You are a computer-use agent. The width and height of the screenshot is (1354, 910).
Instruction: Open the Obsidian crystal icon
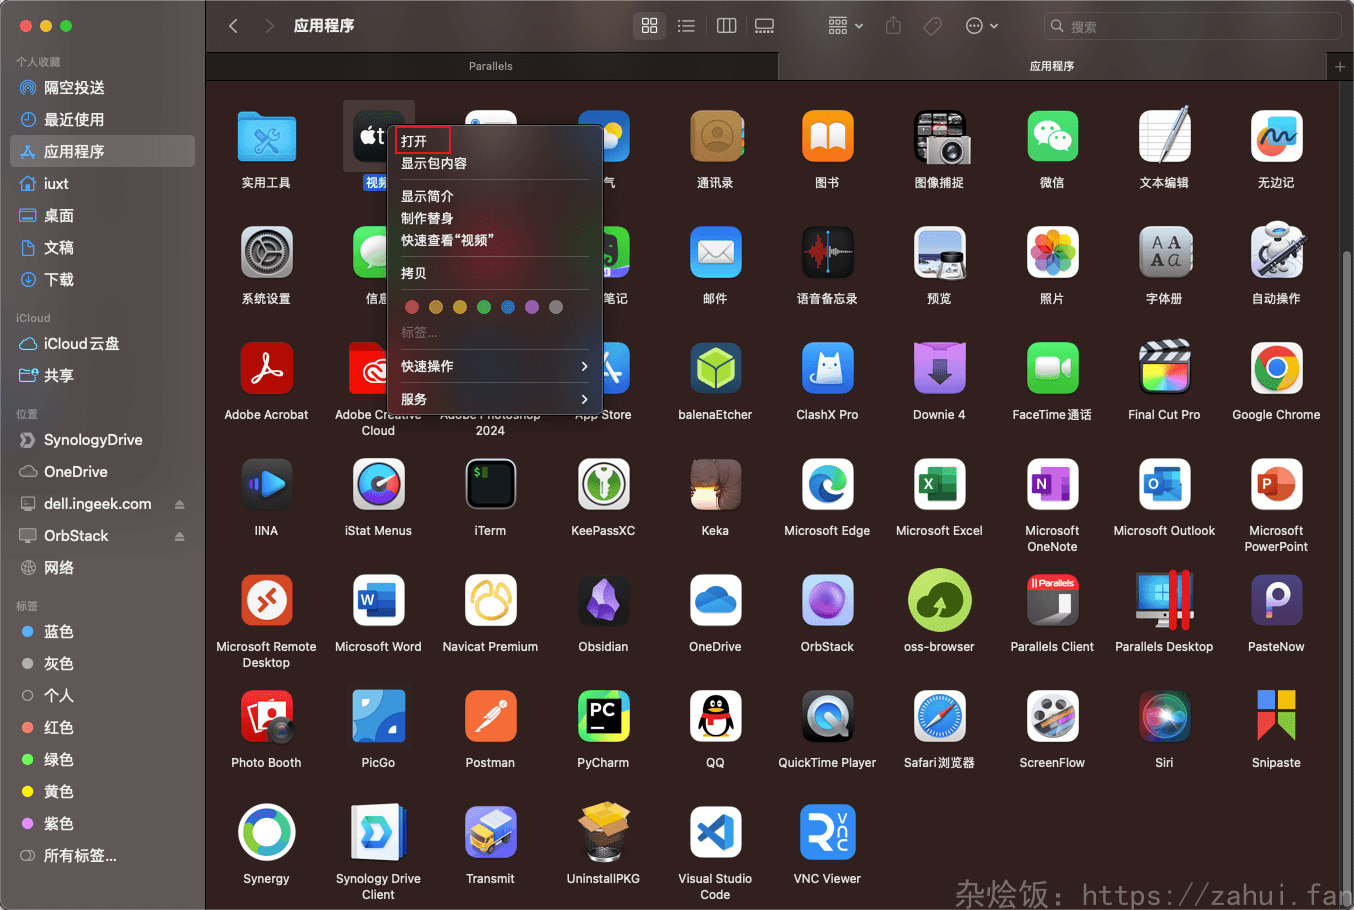[x=603, y=601]
